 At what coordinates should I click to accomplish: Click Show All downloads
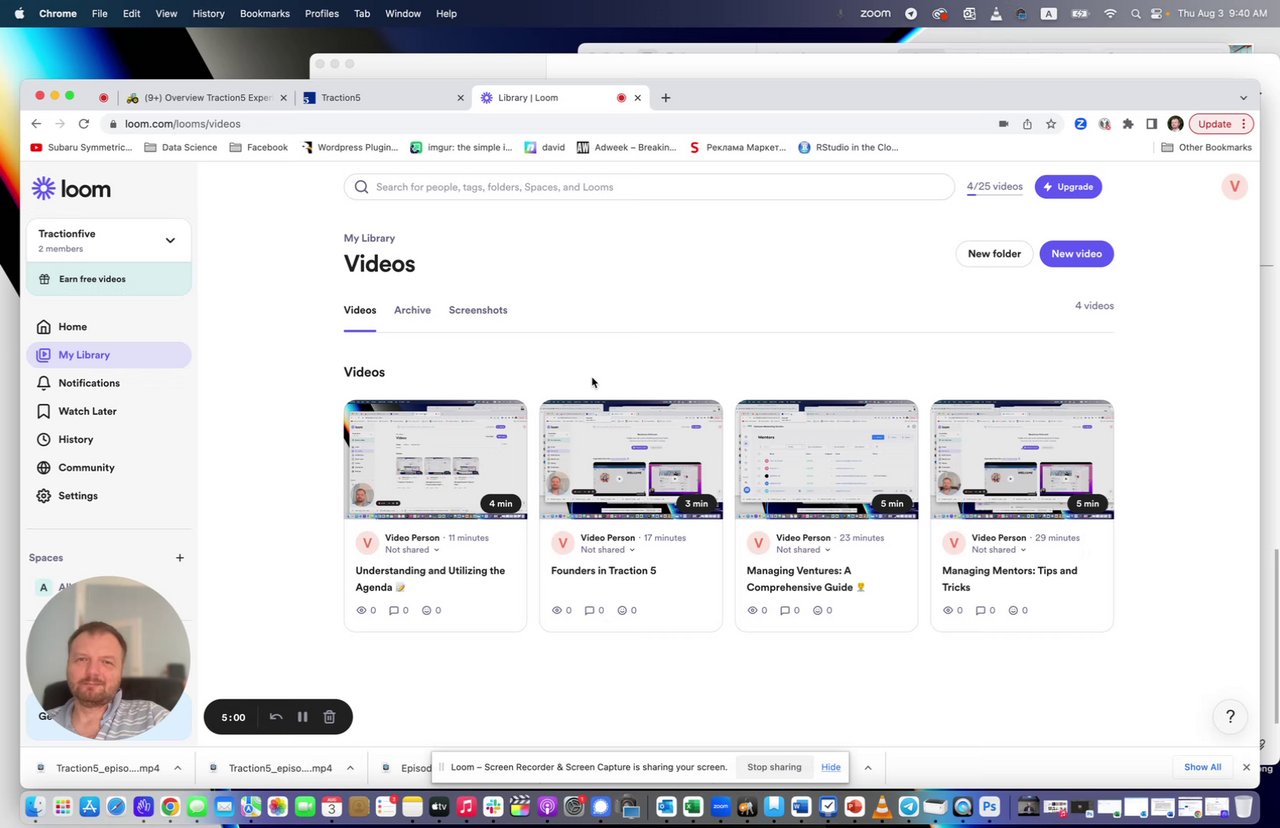(x=1202, y=767)
